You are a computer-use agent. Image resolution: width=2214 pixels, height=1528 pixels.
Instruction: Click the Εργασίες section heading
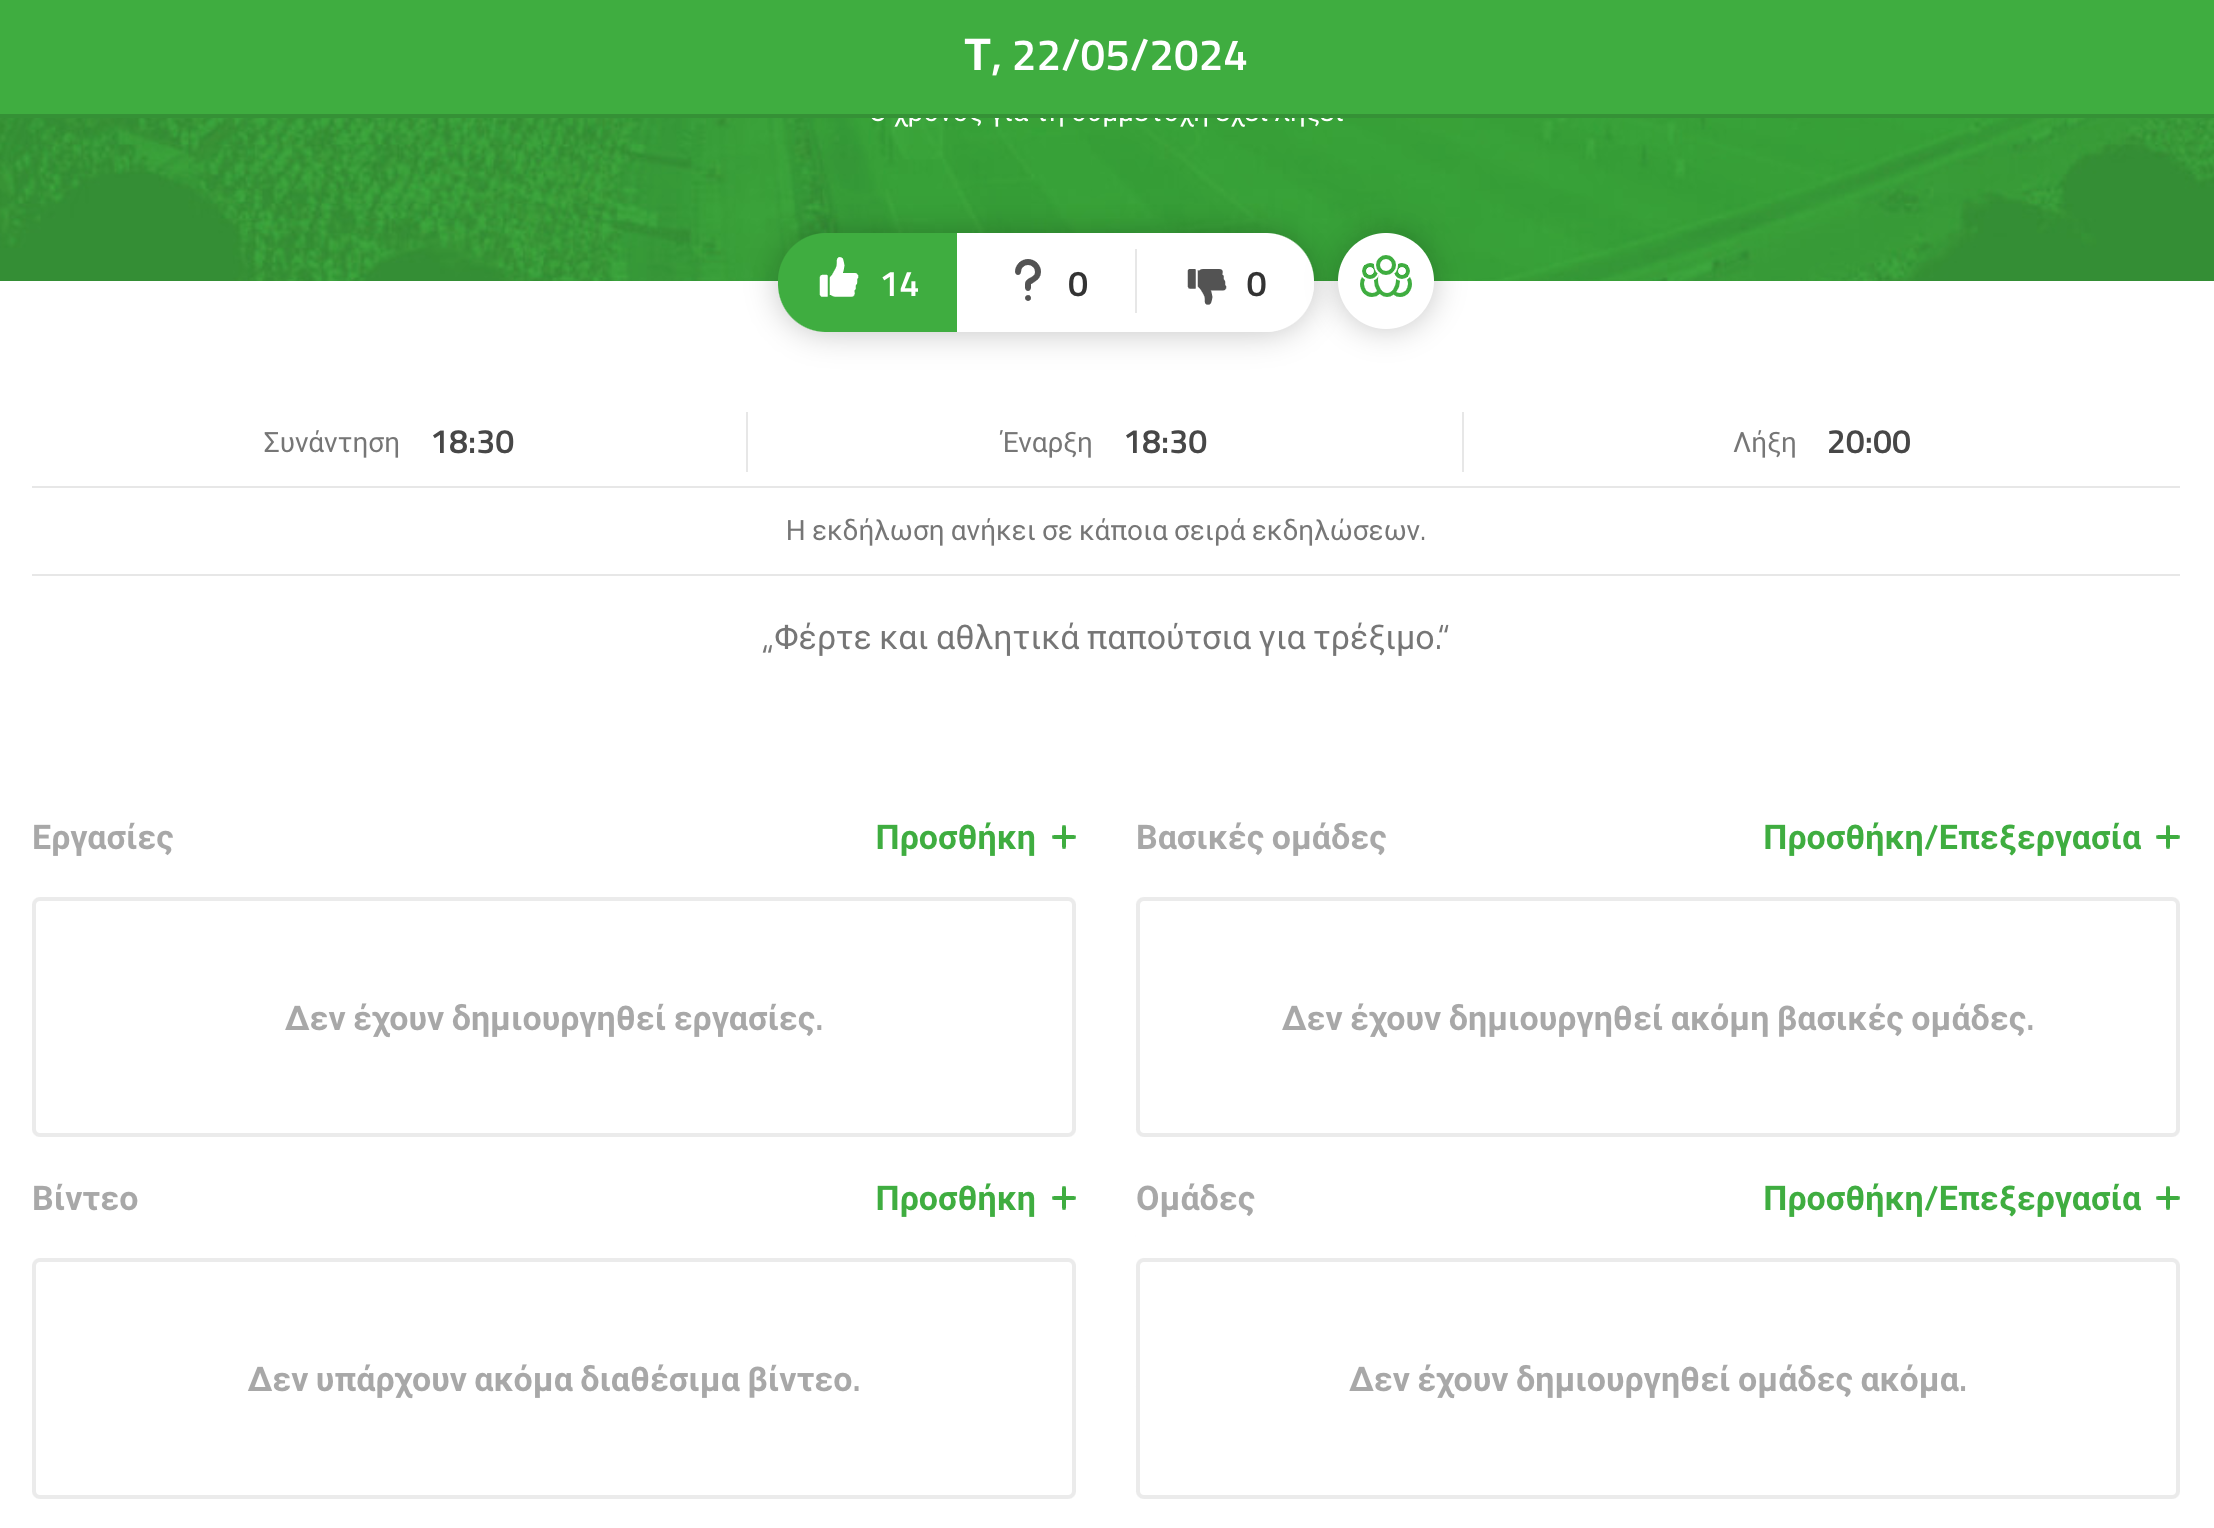tap(103, 838)
